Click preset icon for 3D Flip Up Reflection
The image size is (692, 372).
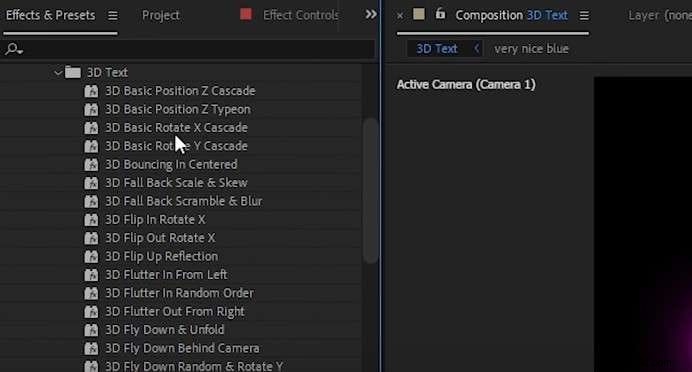point(91,257)
